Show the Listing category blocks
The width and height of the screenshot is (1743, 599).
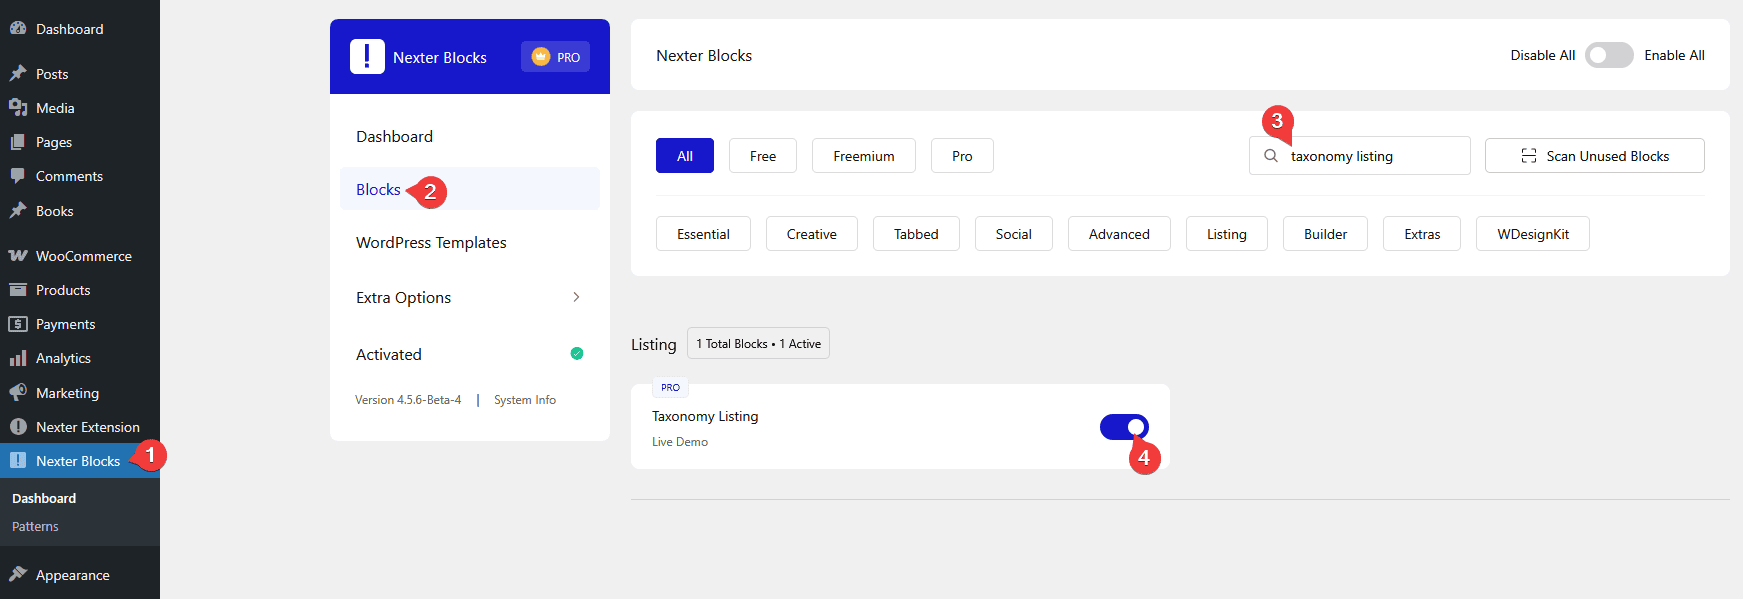(x=1227, y=234)
